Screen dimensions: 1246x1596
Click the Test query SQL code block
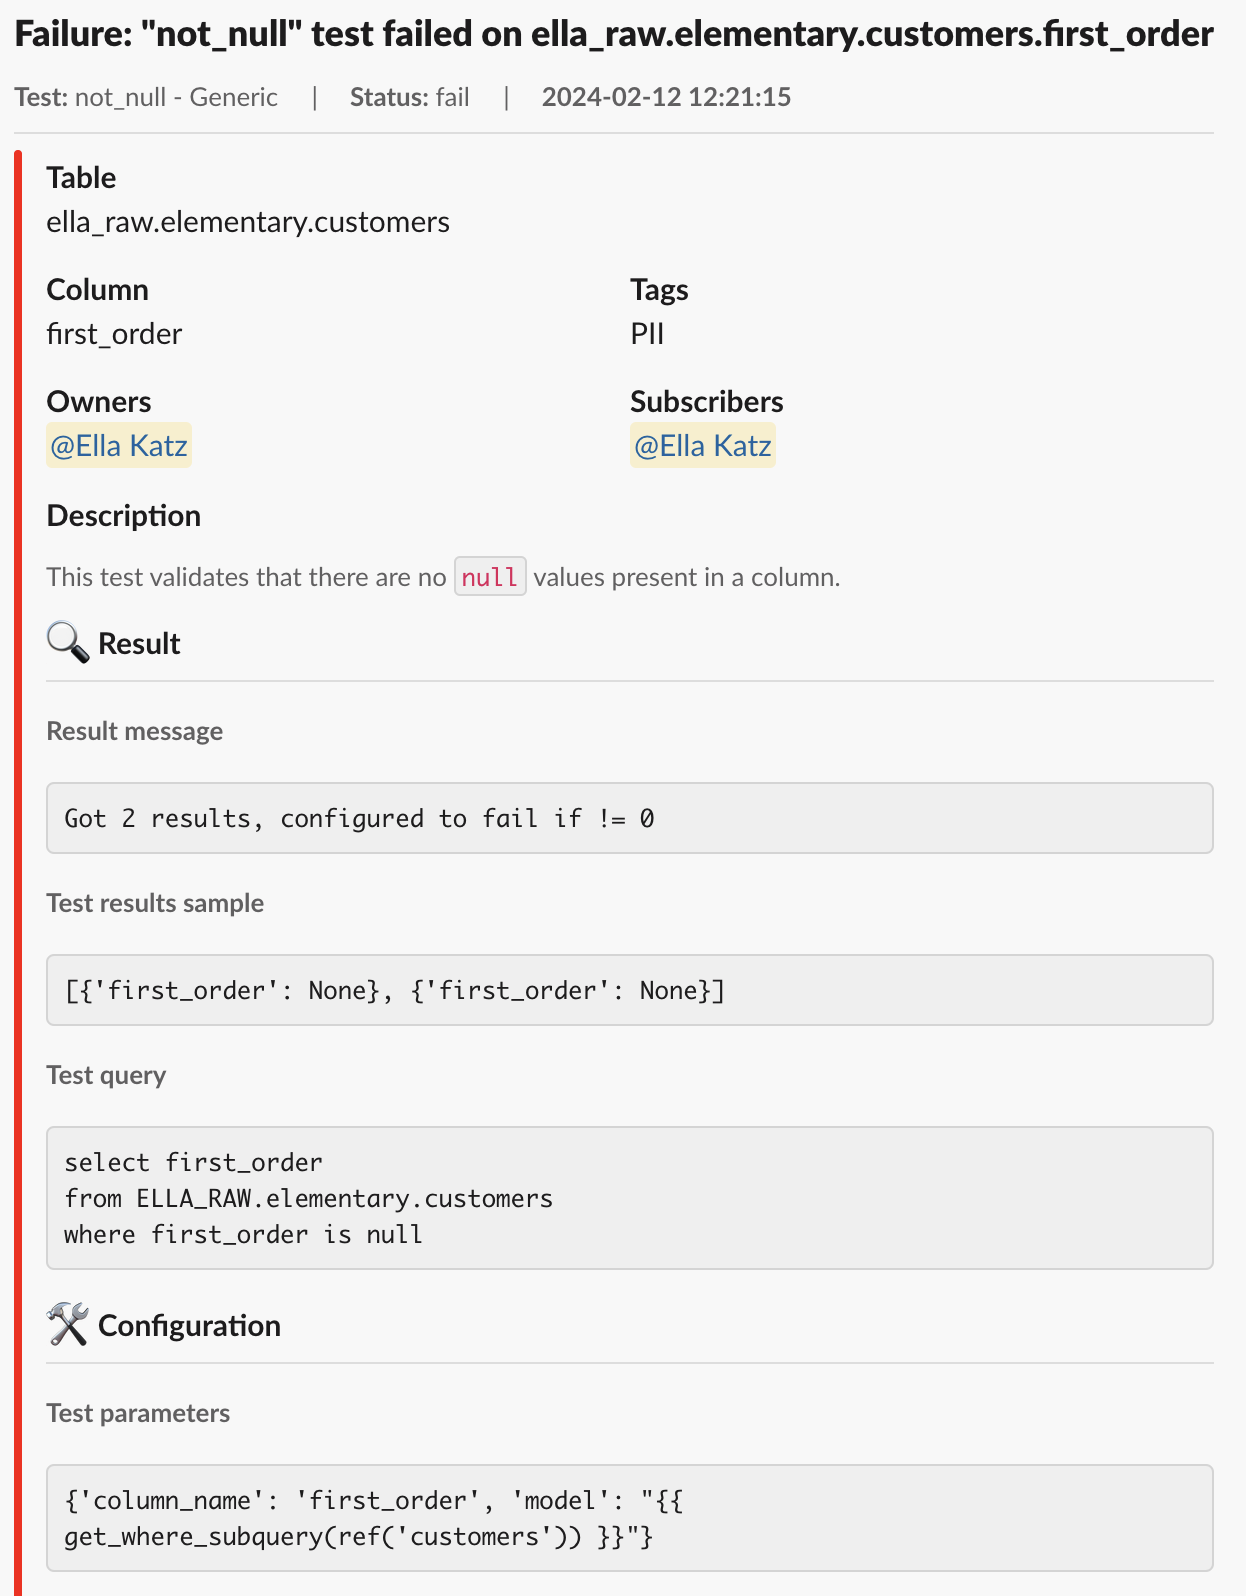pos(630,1198)
